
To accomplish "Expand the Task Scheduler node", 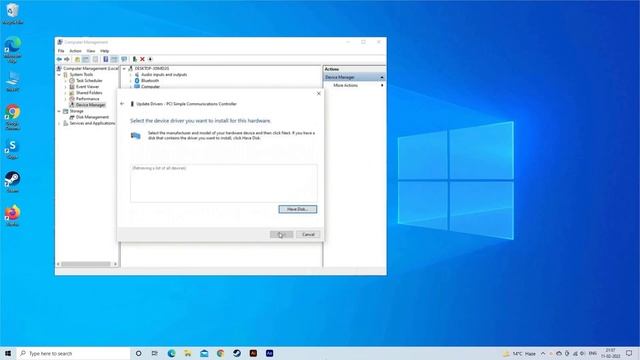I will (x=65, y=81).
